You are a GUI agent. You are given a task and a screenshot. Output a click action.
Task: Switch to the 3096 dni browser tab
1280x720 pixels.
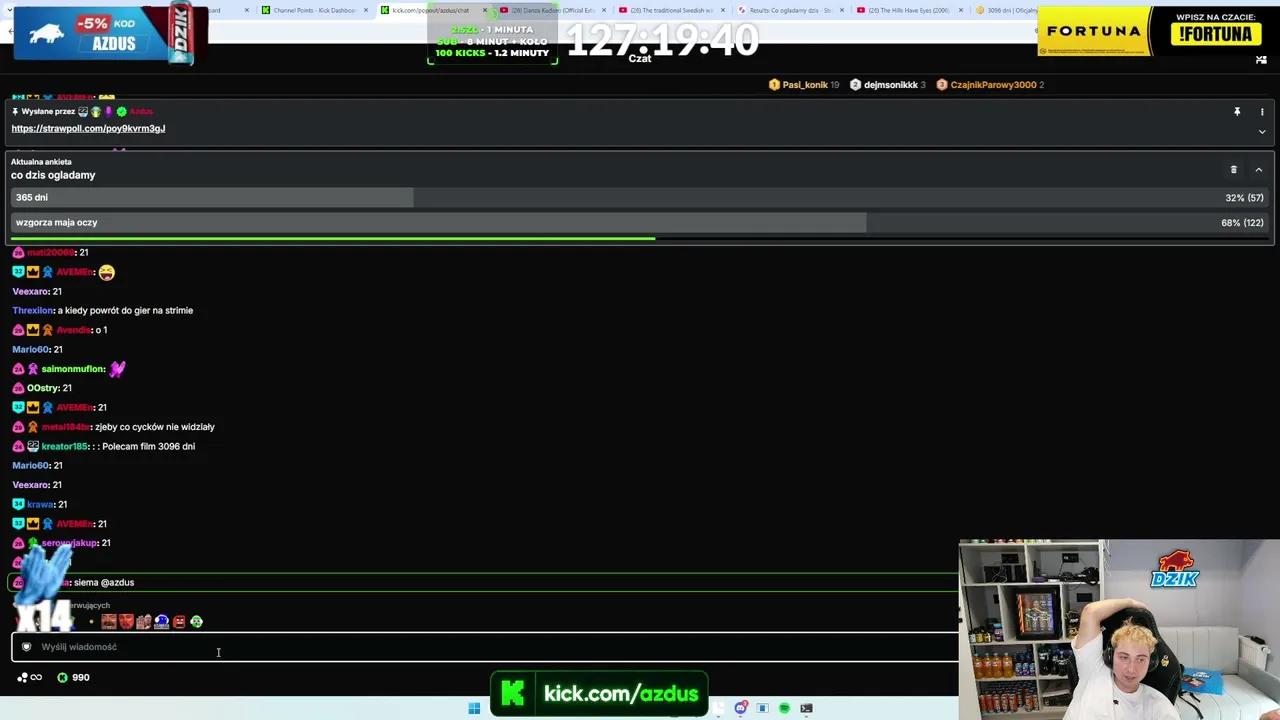click(x=1005, y=10)
